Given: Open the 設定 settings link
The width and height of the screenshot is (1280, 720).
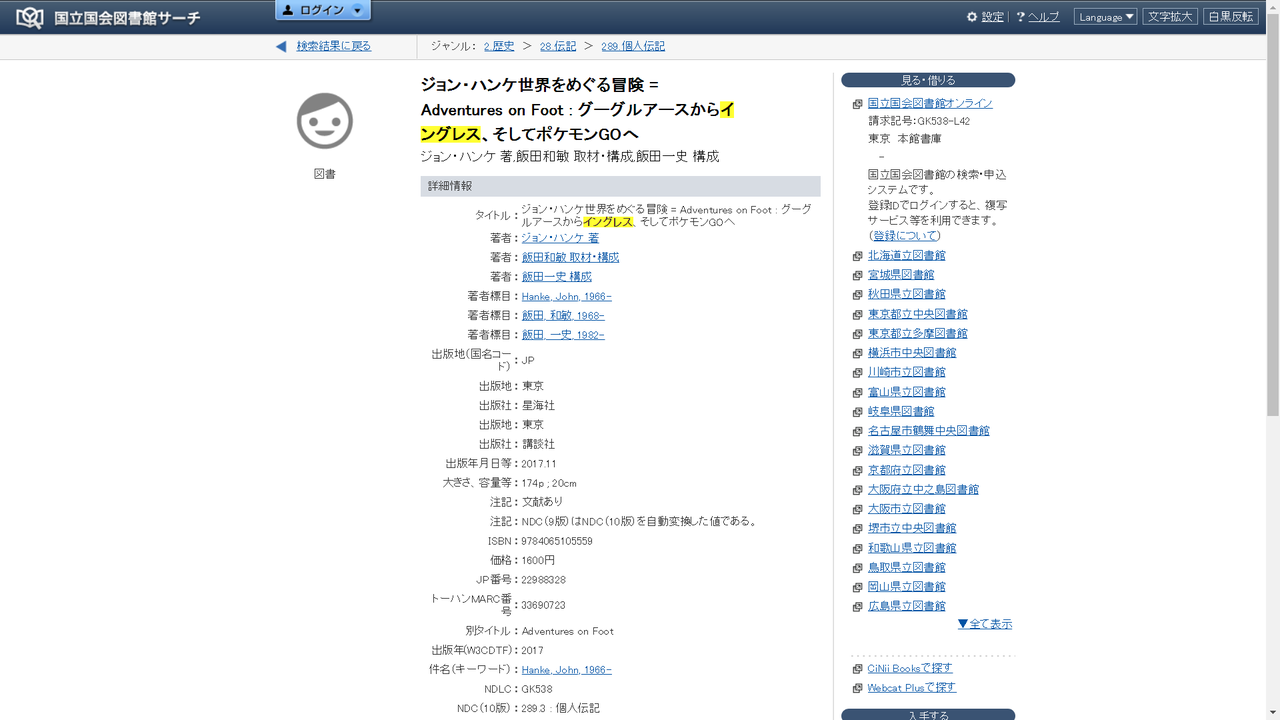Looking at the screenshot, I should coord(992,17).
